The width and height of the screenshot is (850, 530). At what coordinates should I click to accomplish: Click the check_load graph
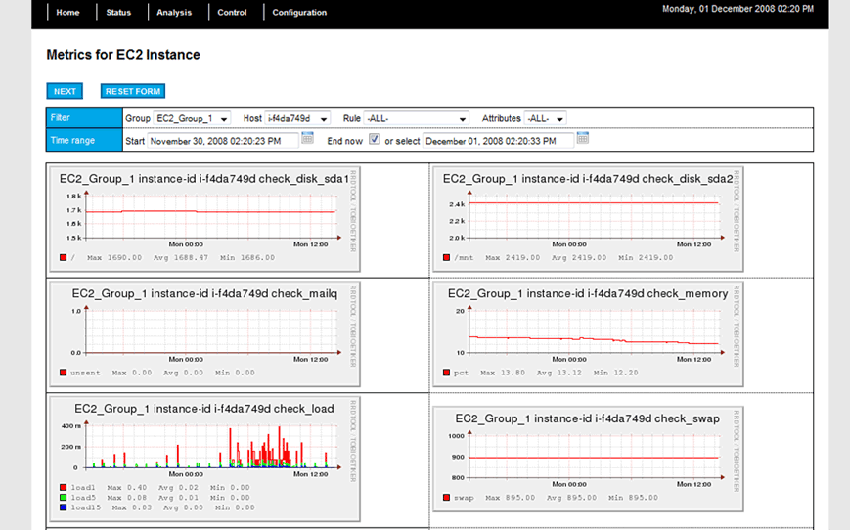click(205, 458)
